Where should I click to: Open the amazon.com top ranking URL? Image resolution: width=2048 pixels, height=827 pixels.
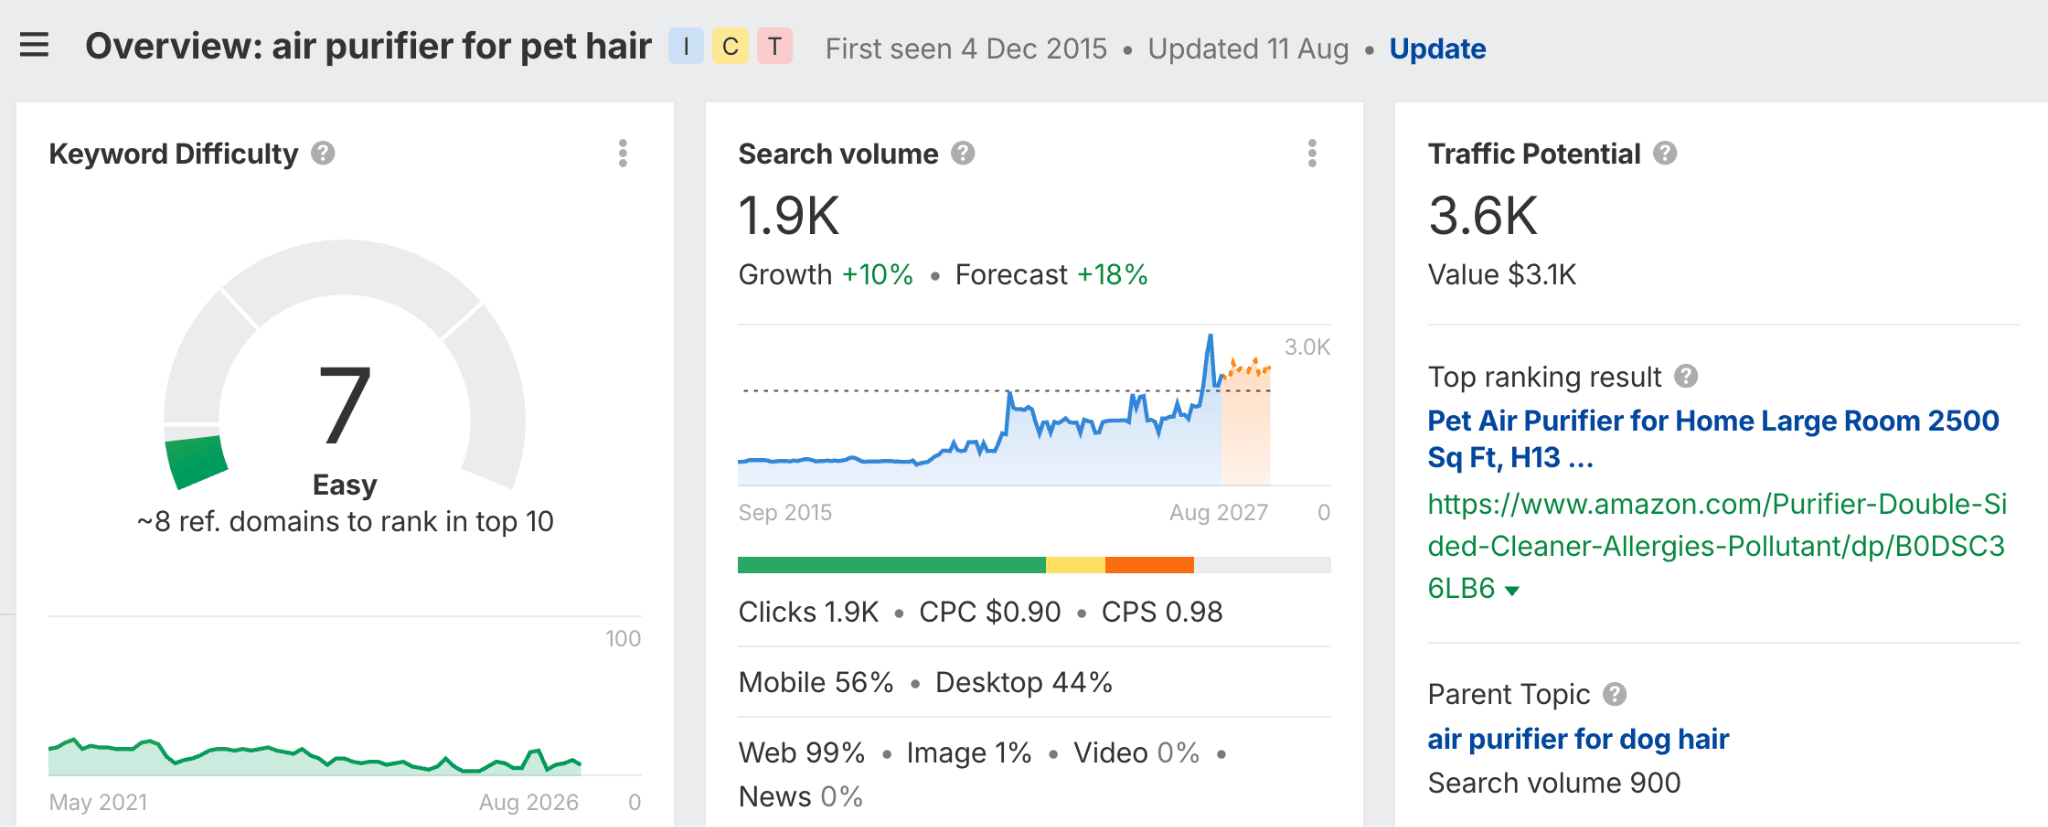[1717, 546]
